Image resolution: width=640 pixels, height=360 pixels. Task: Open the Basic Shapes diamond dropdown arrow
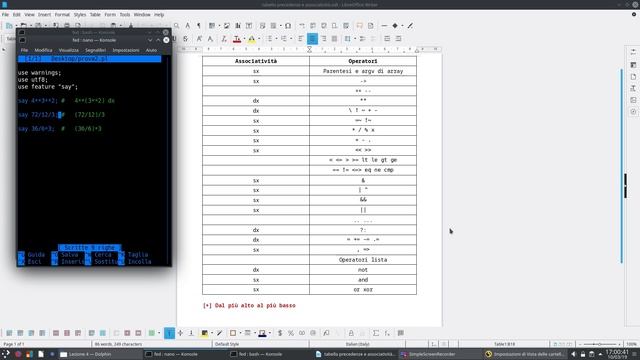402,26
